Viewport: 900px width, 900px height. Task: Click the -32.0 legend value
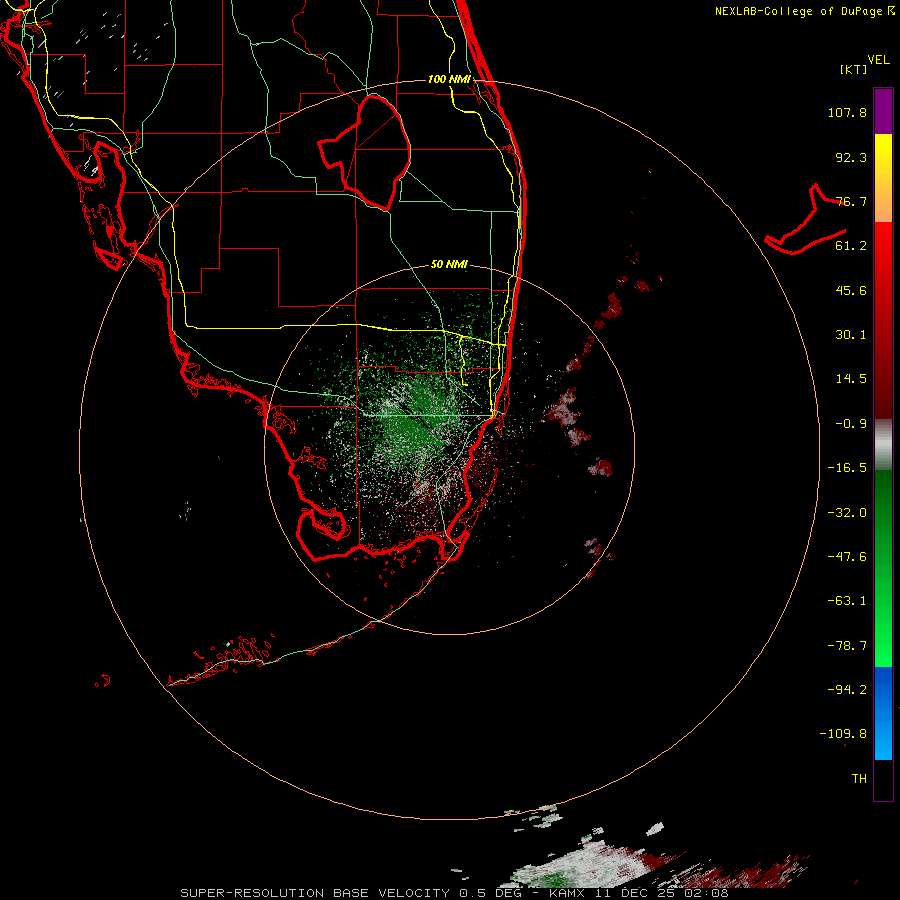click(x=847, y=513)
